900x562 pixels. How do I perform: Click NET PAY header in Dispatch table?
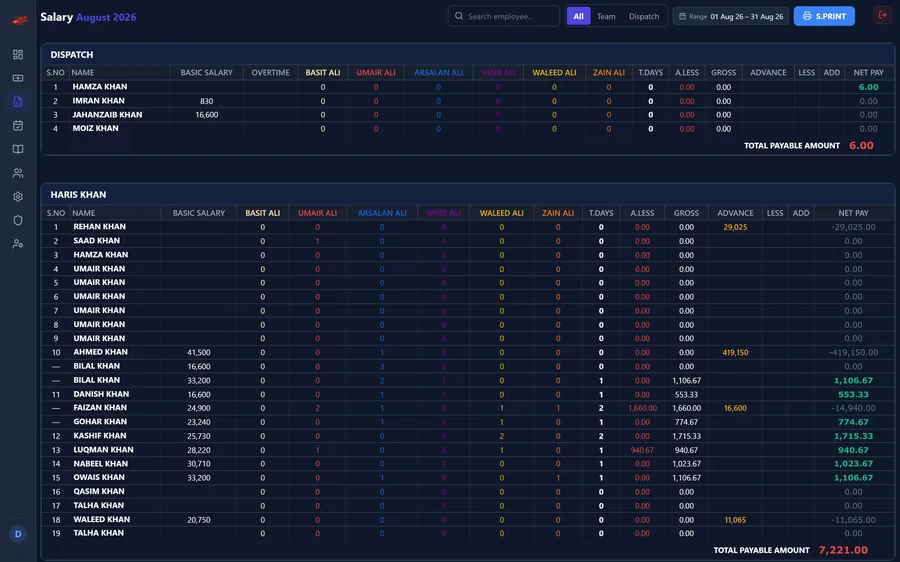pyautogui.click(x=868, y=72)
